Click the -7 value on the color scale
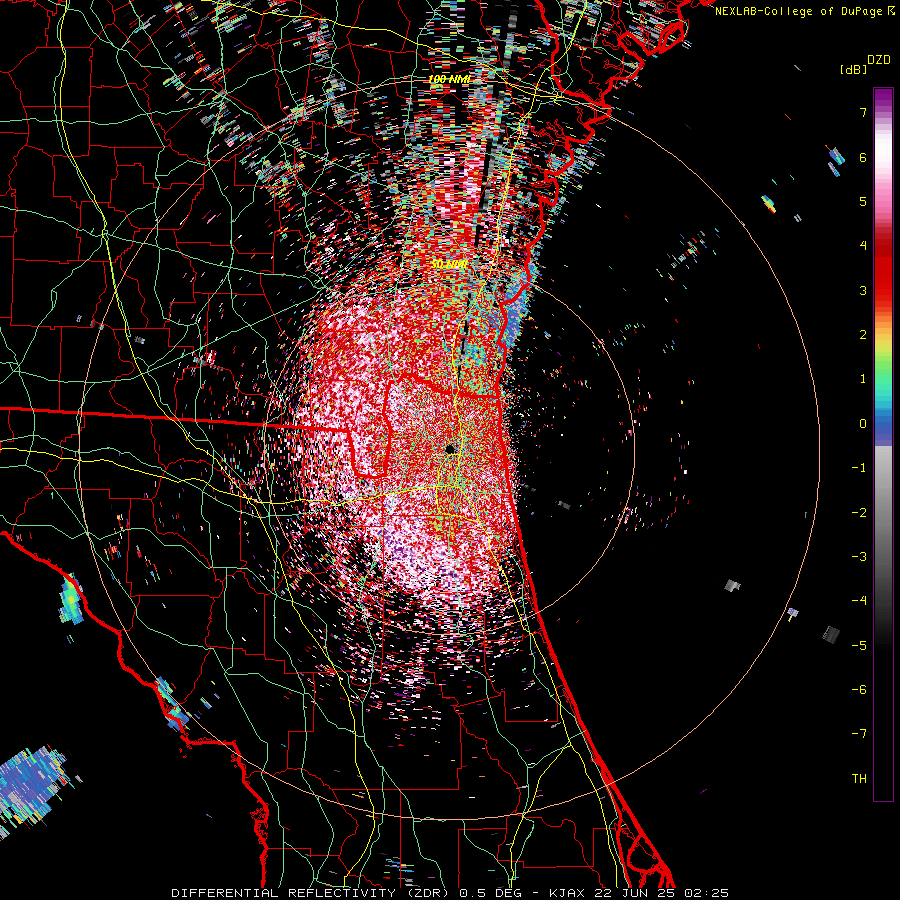900x900 pixels. tap(859, 734)
